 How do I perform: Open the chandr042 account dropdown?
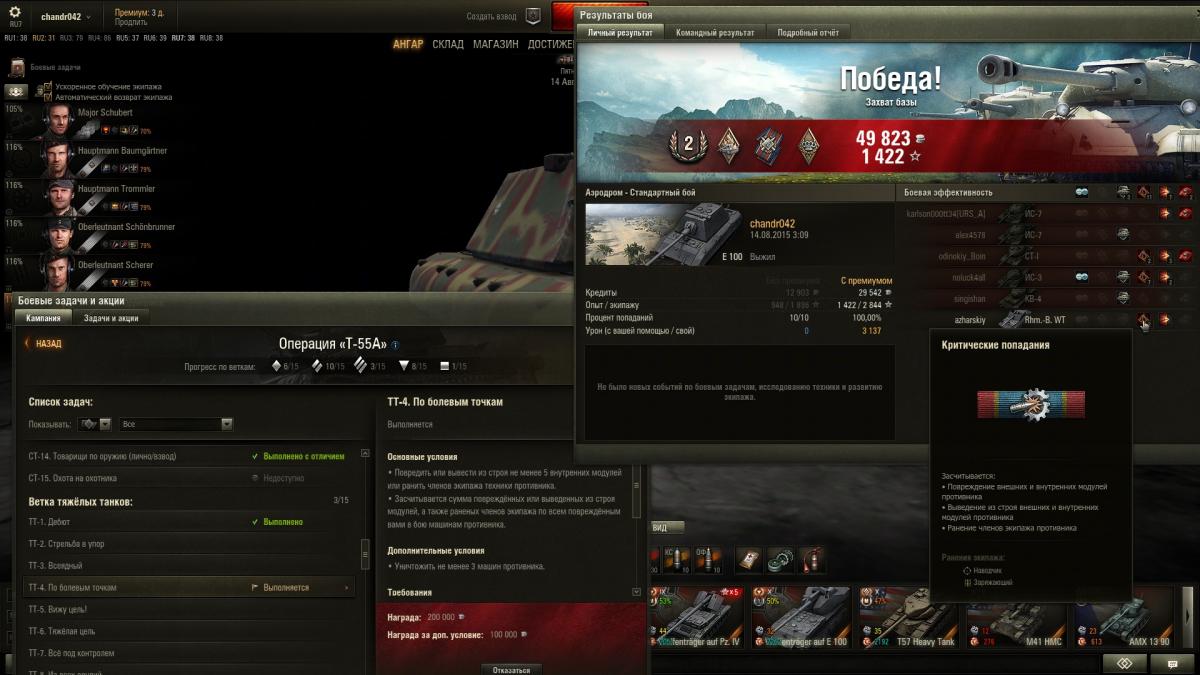click(x=65, y=17)
